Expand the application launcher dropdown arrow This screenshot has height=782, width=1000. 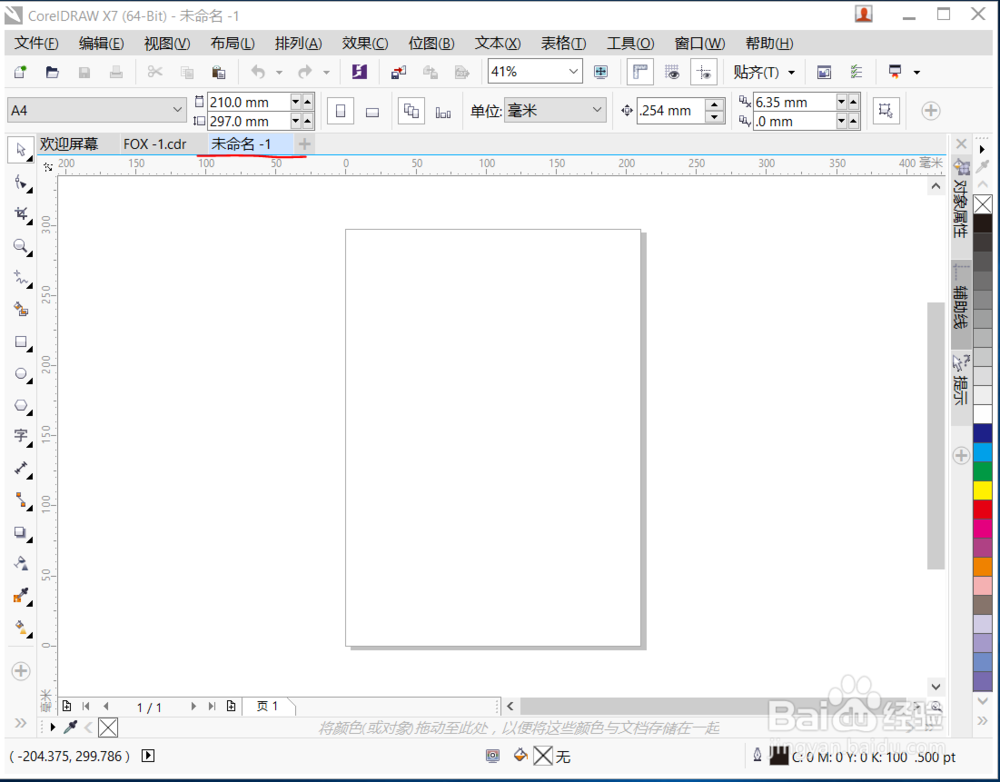(x=916, y=73)
